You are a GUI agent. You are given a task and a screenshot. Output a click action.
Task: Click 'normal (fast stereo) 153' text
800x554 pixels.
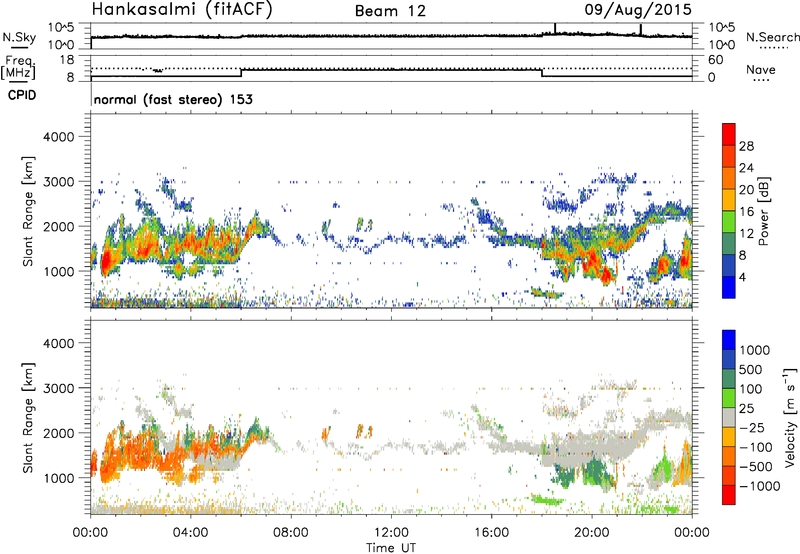point(173,99)
